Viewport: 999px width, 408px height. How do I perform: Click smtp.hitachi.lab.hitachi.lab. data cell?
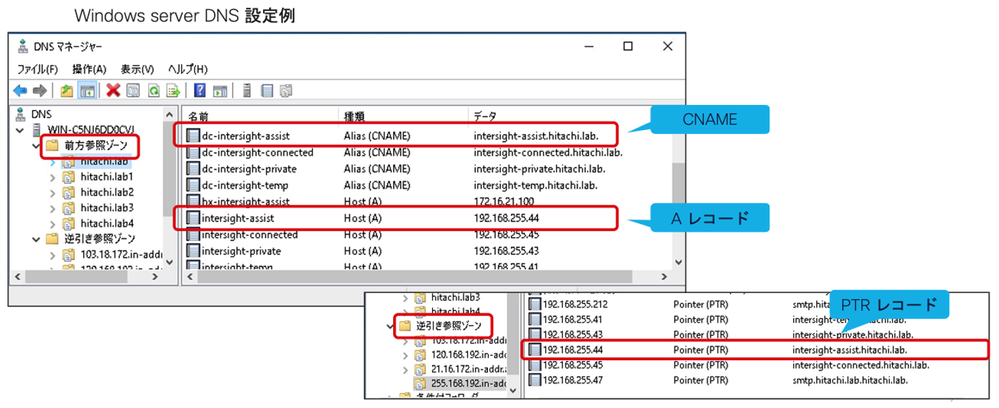(x=851, y=380)
